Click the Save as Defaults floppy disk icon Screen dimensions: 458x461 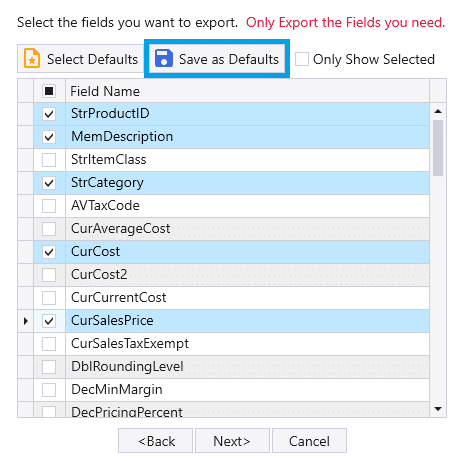coord(164,59)
